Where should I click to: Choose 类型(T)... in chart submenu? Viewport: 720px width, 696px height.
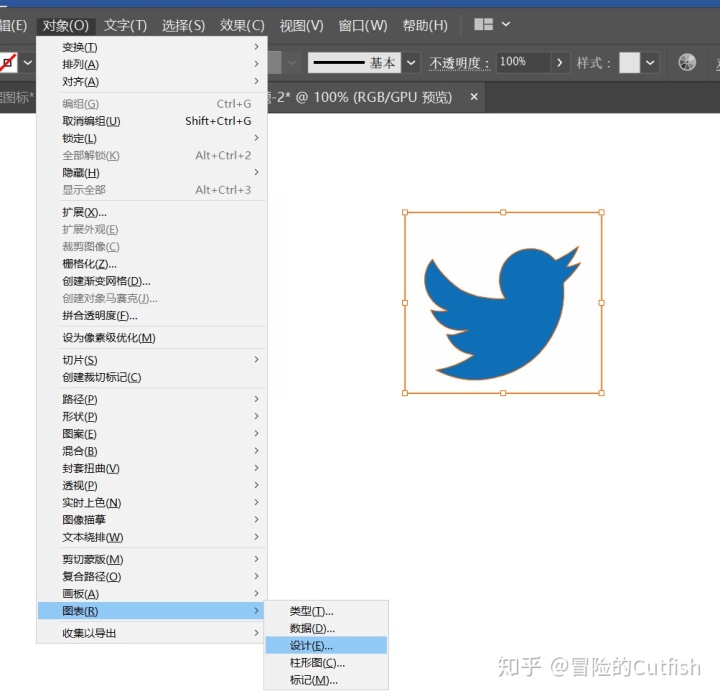(x=326, y=611)
